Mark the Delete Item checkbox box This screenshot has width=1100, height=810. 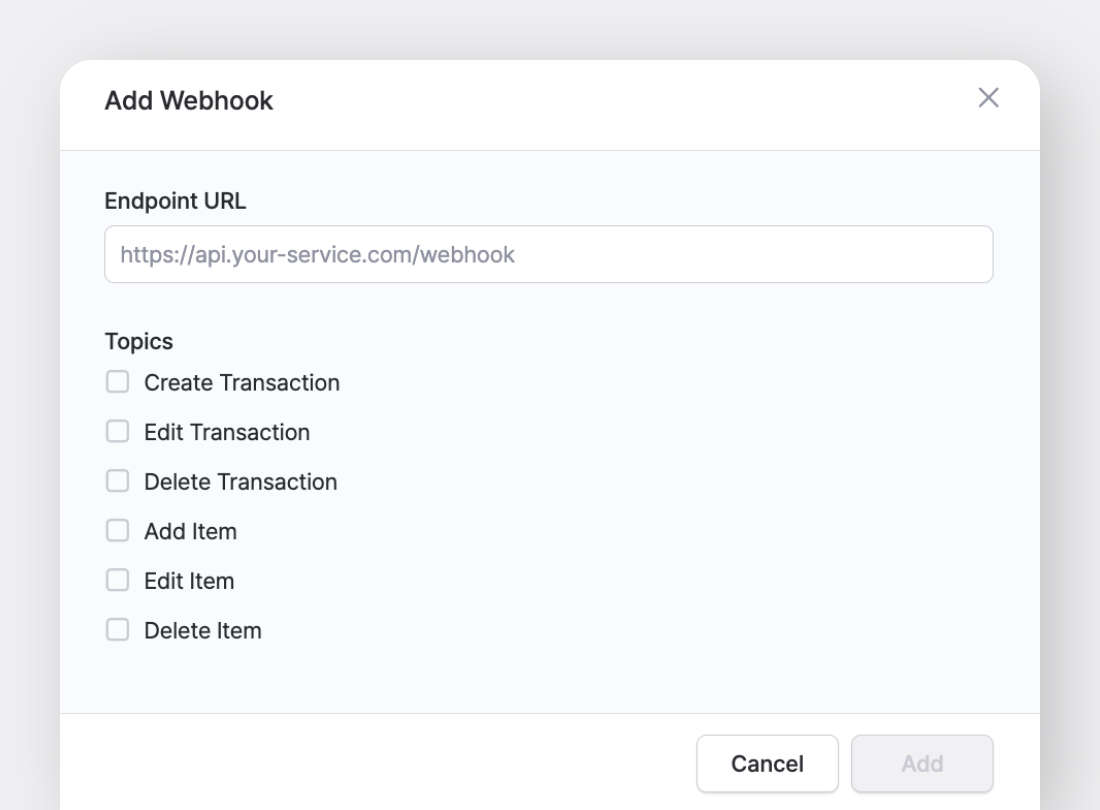pyautogui.click(x=118, y=630)
